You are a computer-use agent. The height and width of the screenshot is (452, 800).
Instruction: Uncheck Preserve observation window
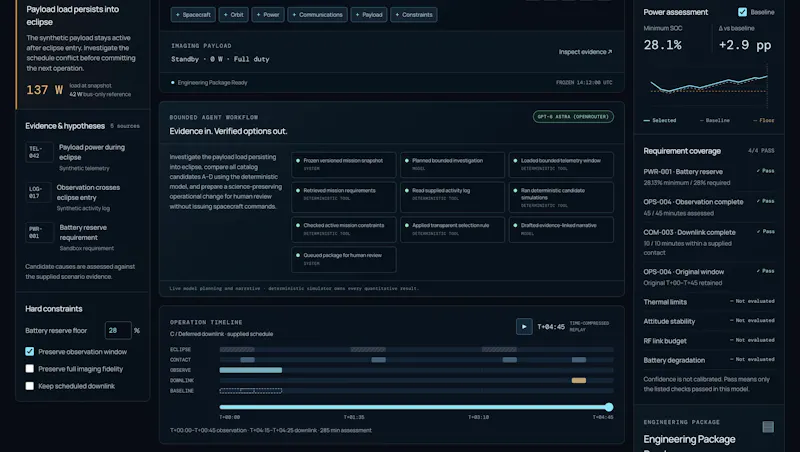pos(30,351)
